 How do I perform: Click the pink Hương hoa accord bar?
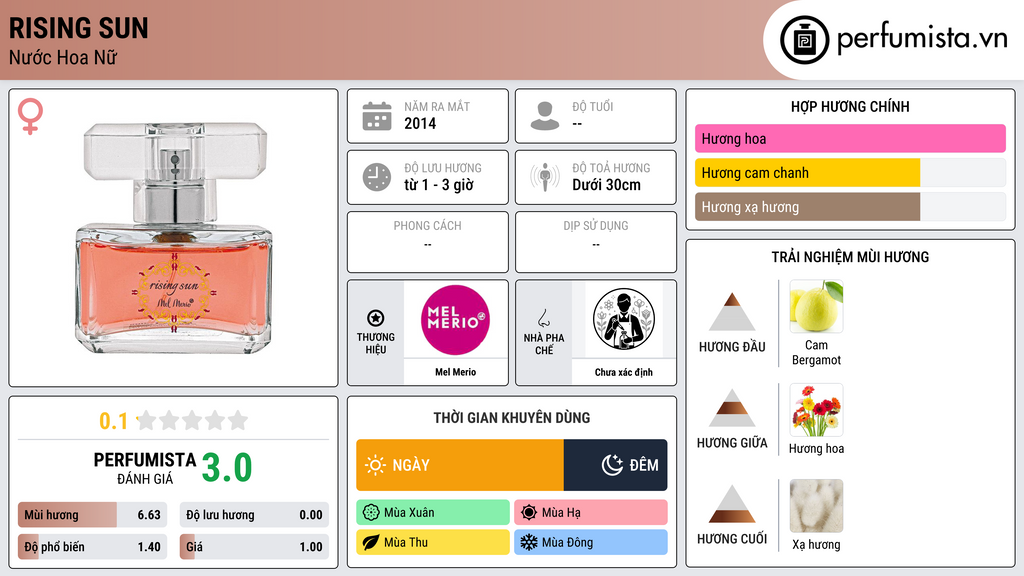coord(850,138)
